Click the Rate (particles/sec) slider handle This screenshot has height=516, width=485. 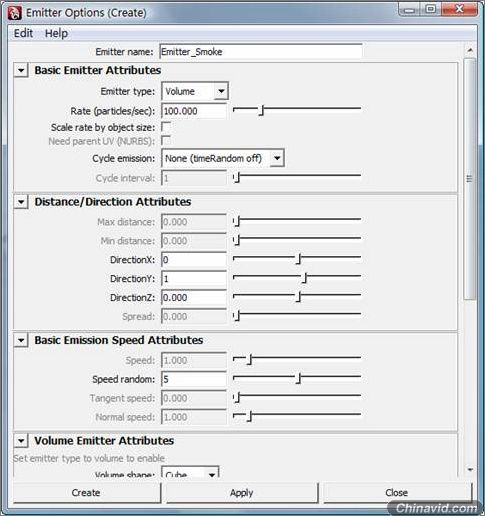(x=262, y=110)
